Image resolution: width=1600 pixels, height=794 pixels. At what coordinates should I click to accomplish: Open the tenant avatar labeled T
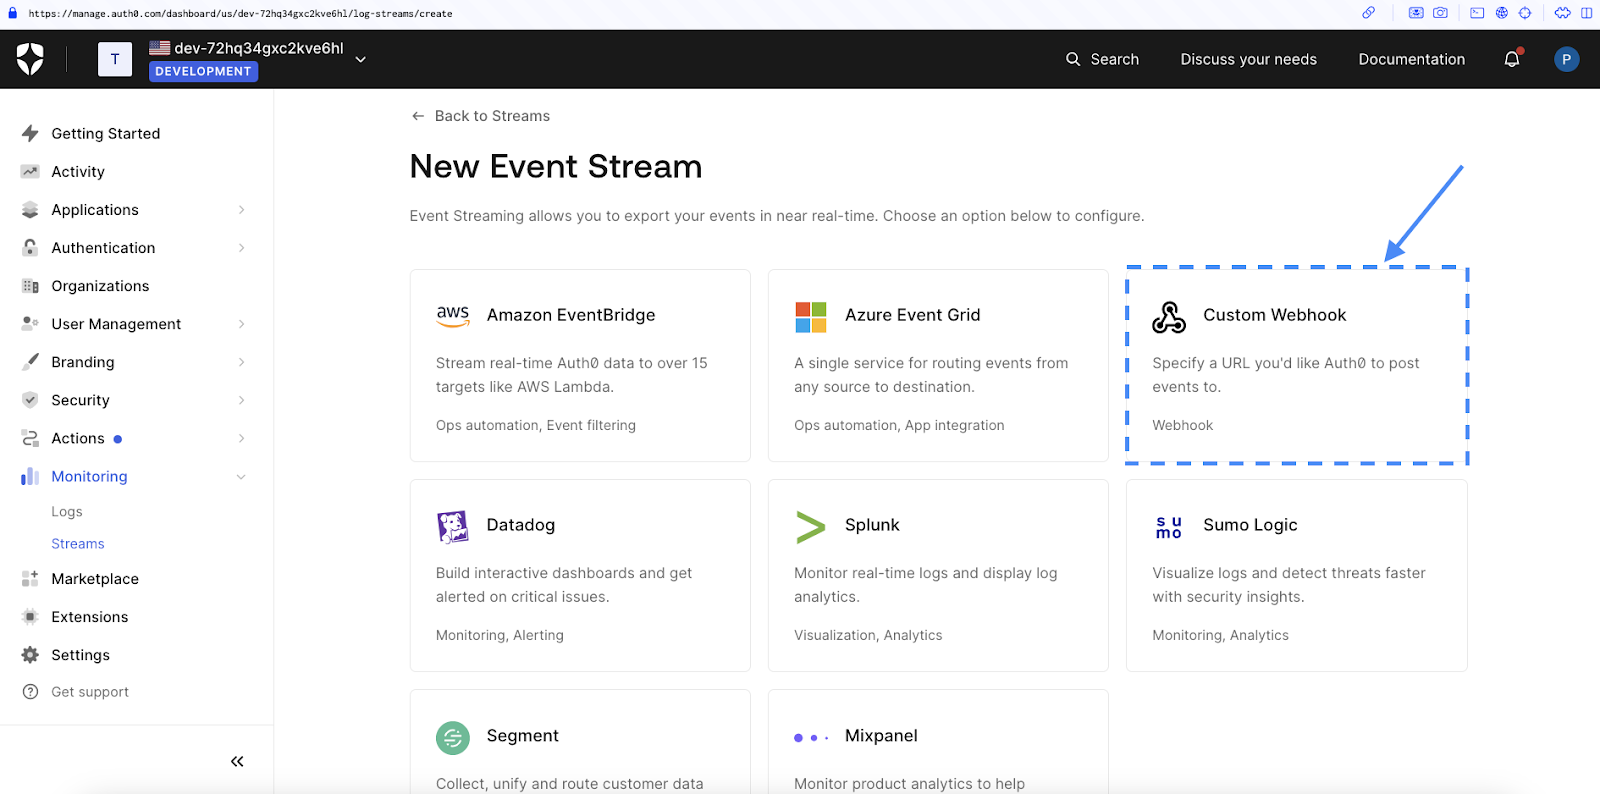click(115, 59)
